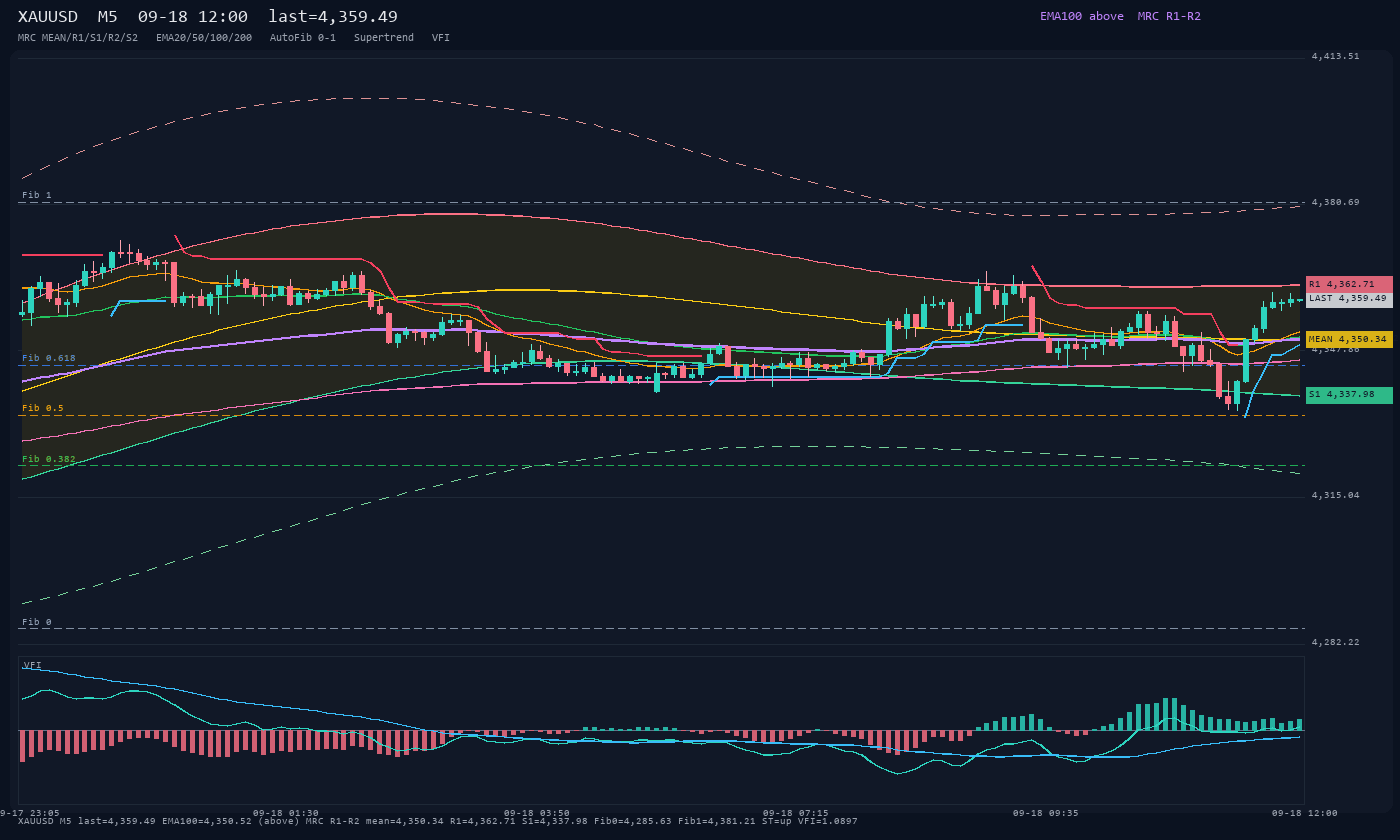The image size is (1400, 840).
Task: Click the 4,282.22 price axis label
Action: pyautogui.click(x=1336, y=642)
